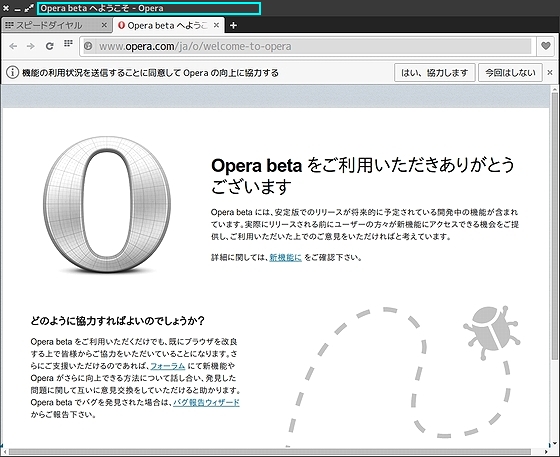Click the はい、協力します button
Viewport: 560px width, 457px height.
[x=434, y=72]
